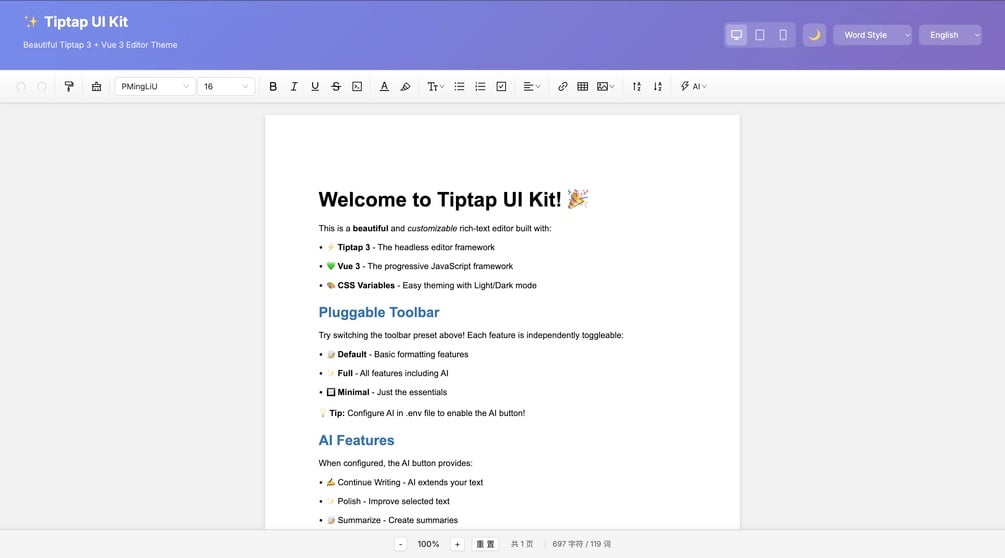The height and width of the screenshot is (558, 1005).
Task: Zoom out with the minus button
Action: pos(401,544)
